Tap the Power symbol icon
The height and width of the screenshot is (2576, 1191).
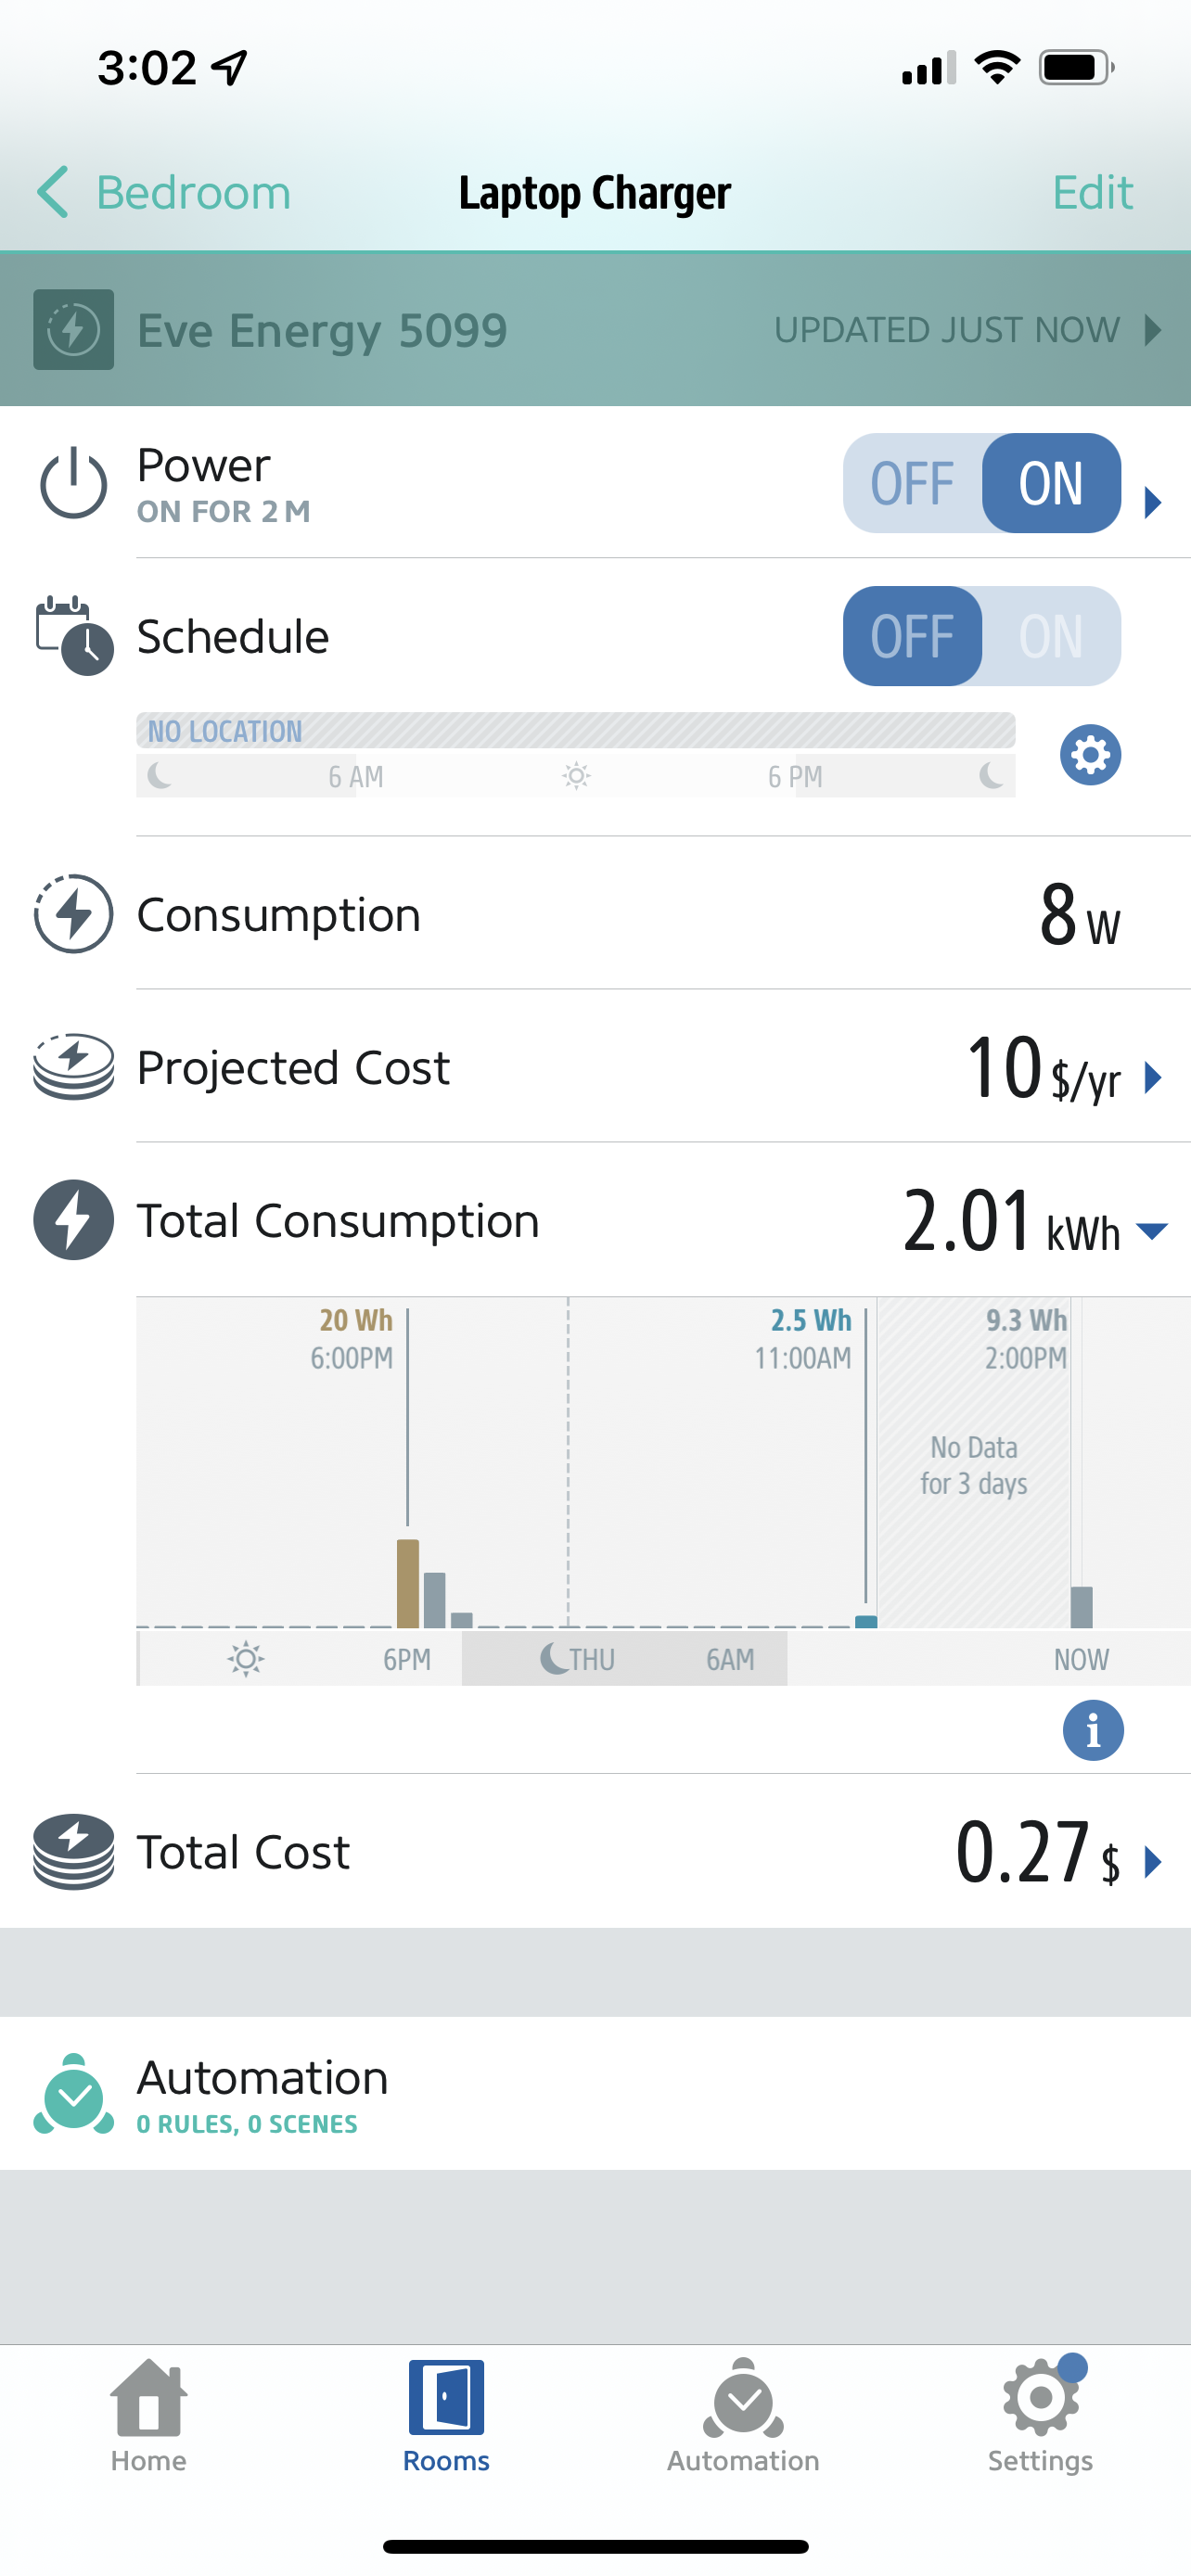point(73,484)
